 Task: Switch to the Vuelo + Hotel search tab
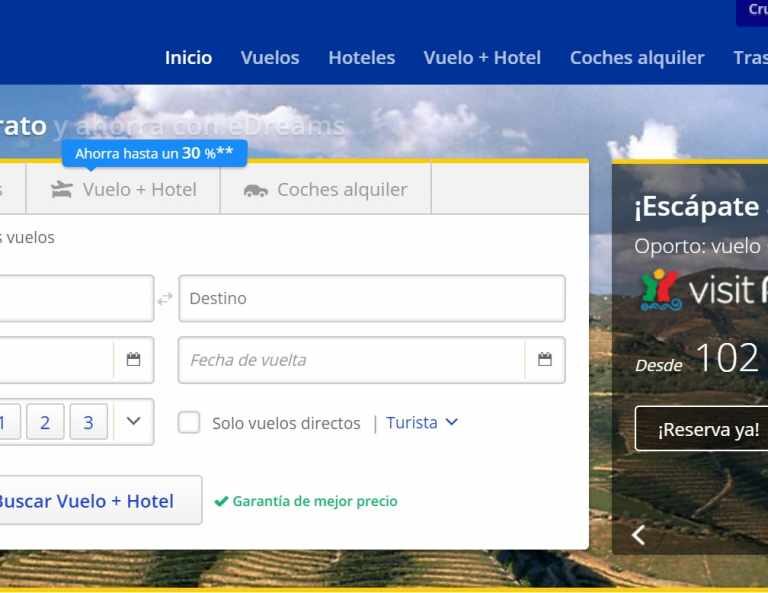point(123,189)
